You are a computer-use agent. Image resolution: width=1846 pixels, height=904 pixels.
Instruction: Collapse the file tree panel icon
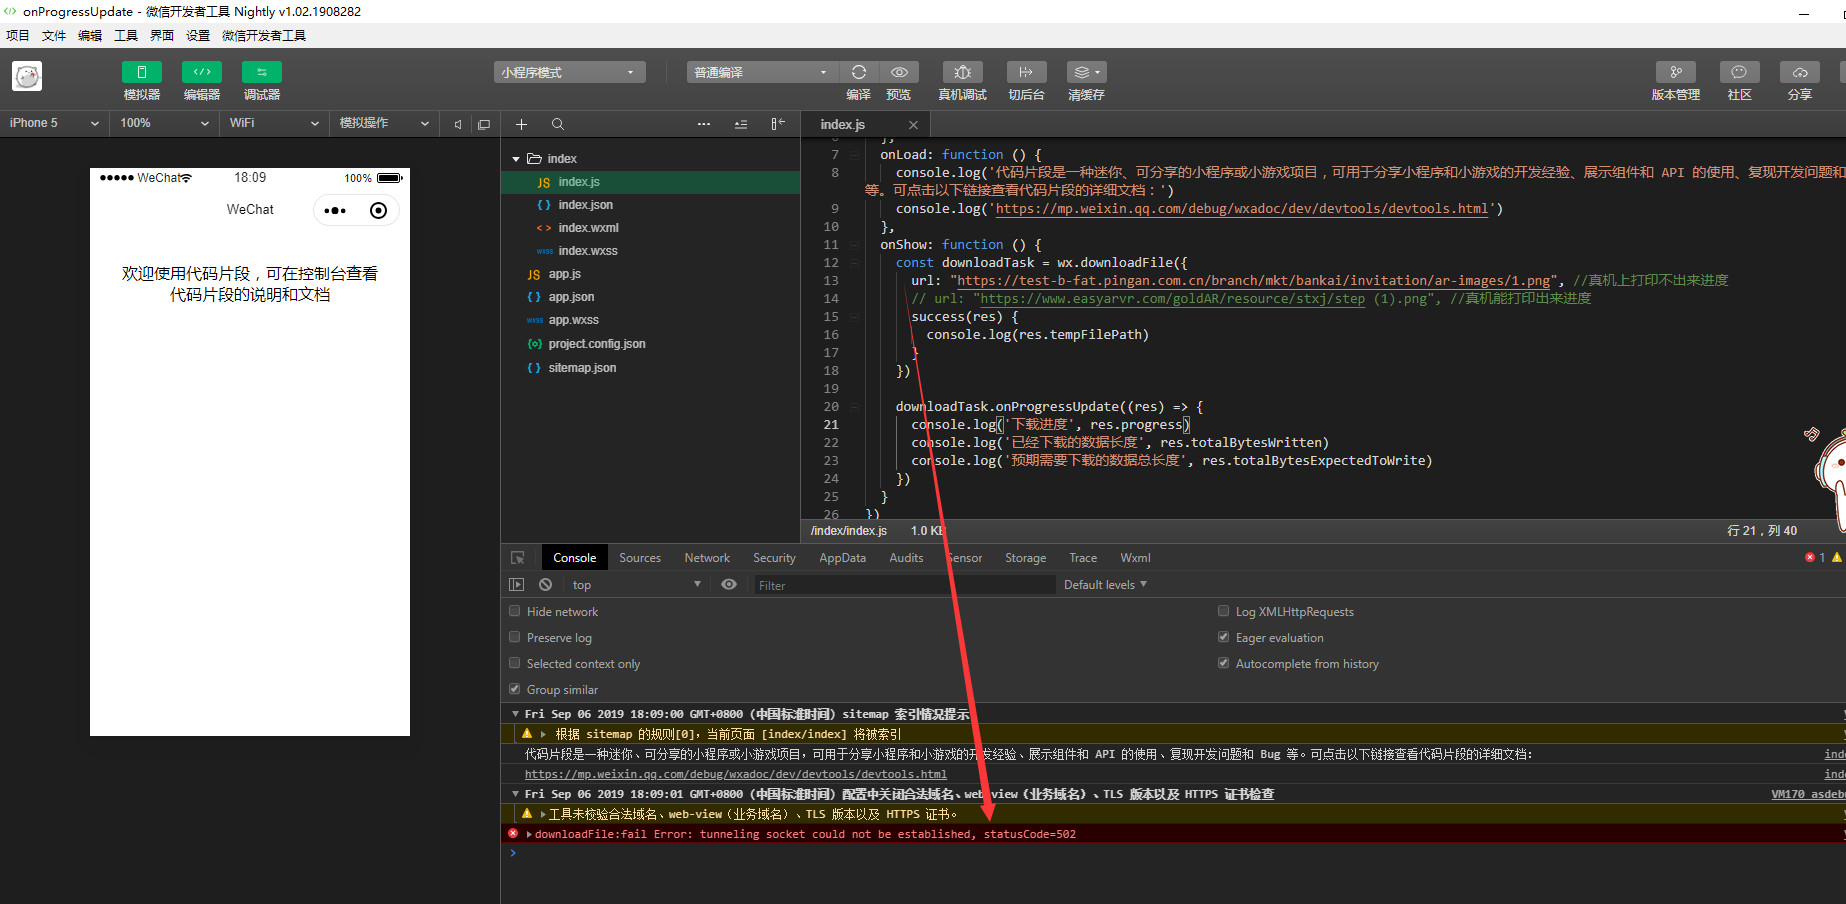[x=778, y=124]
